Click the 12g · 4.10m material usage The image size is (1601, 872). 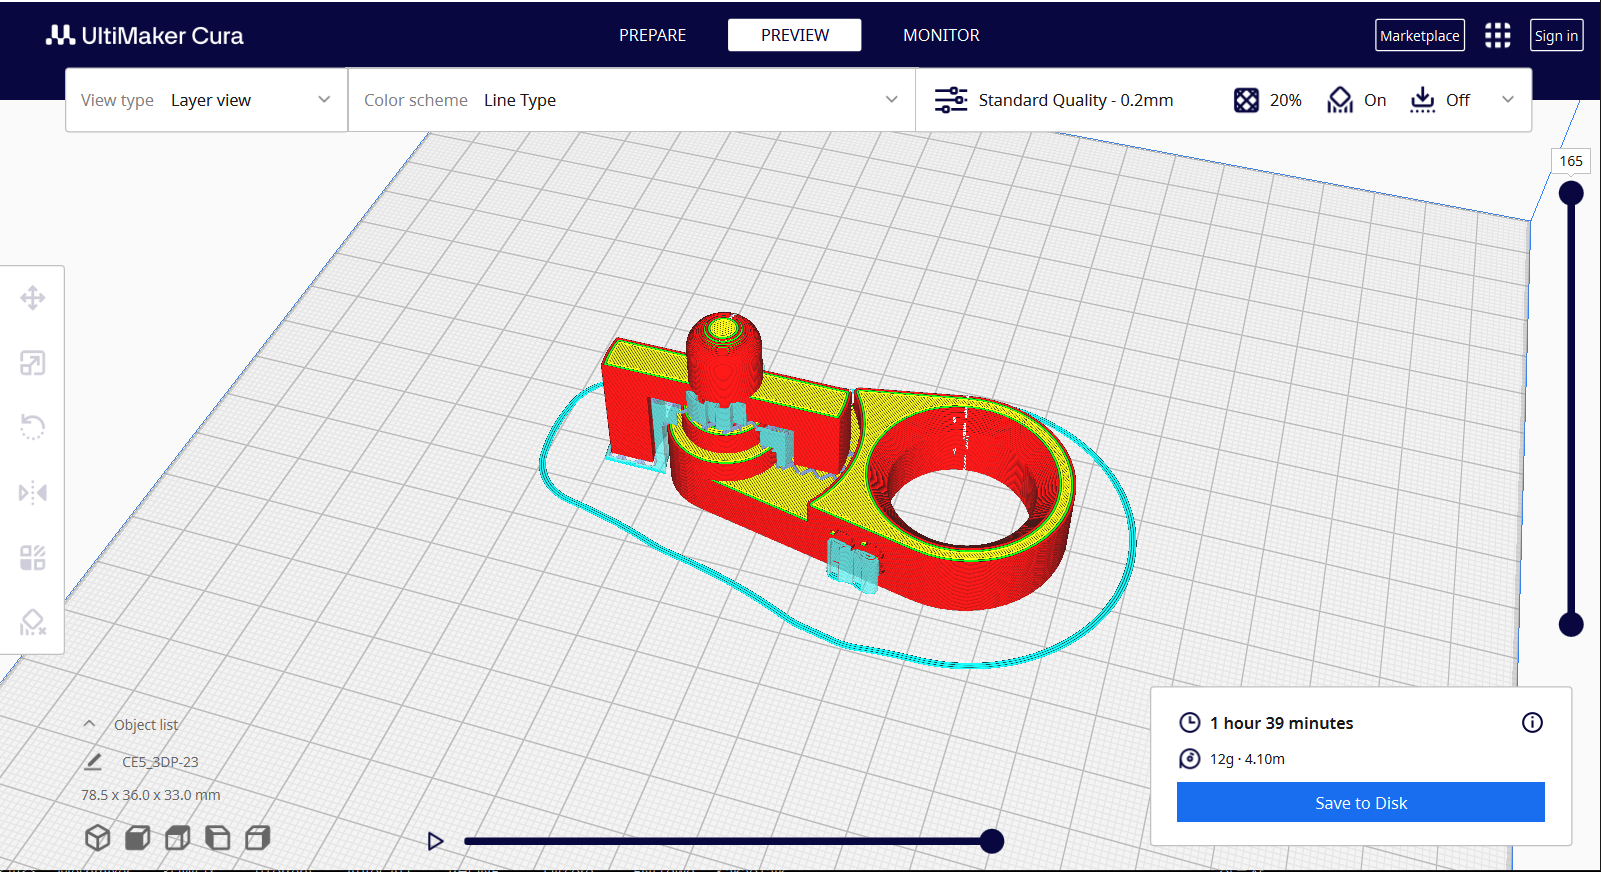[1247, 759]
